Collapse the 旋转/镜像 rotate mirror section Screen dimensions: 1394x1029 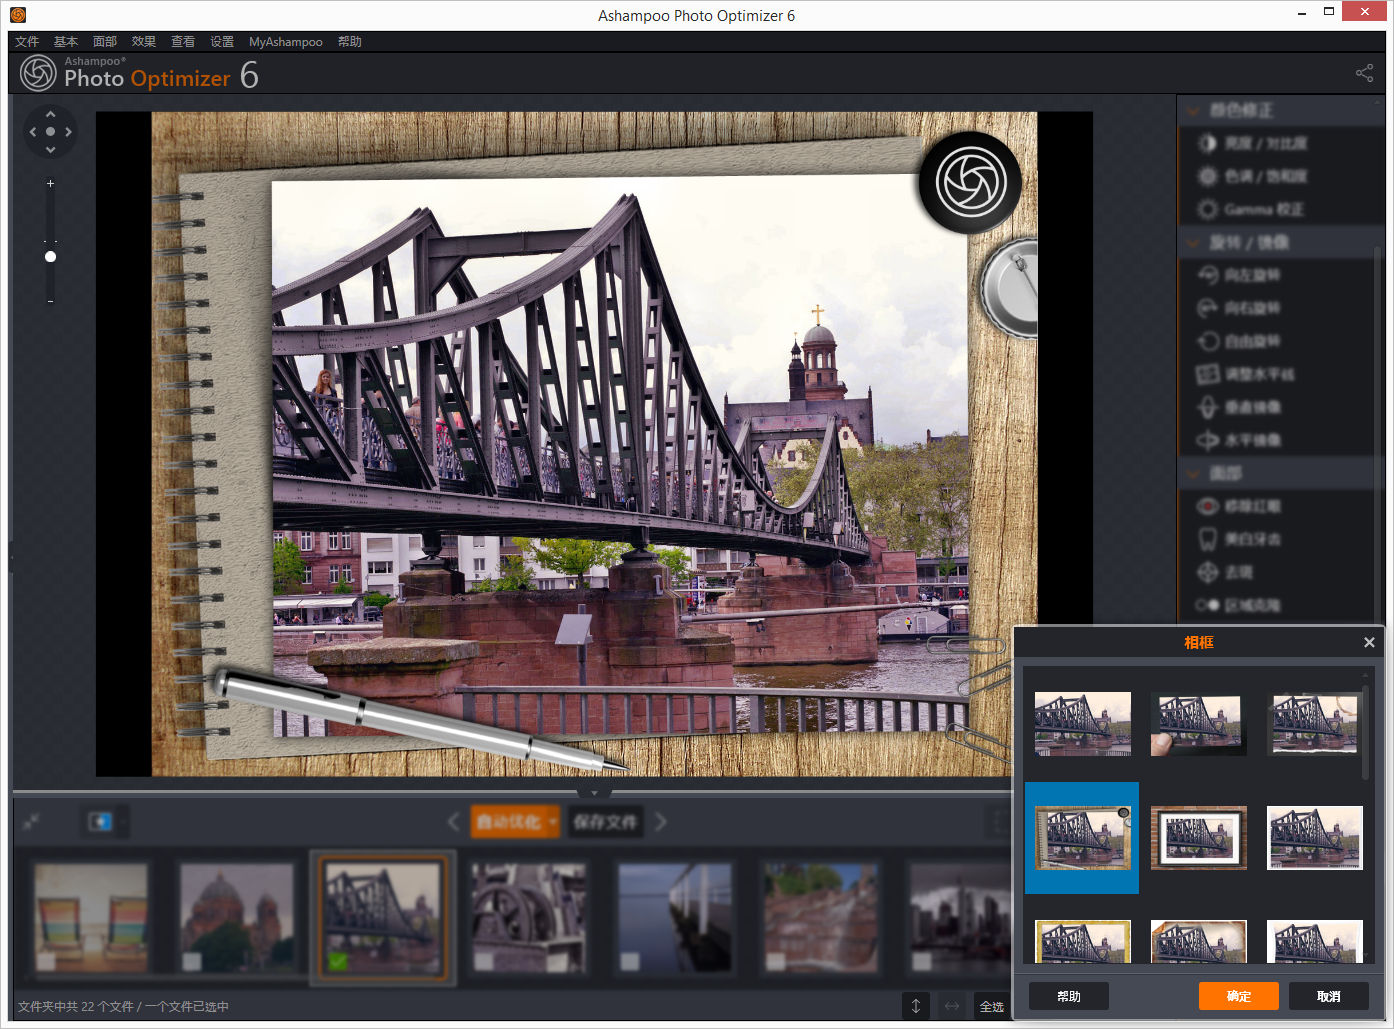[x=1192, y=242]
